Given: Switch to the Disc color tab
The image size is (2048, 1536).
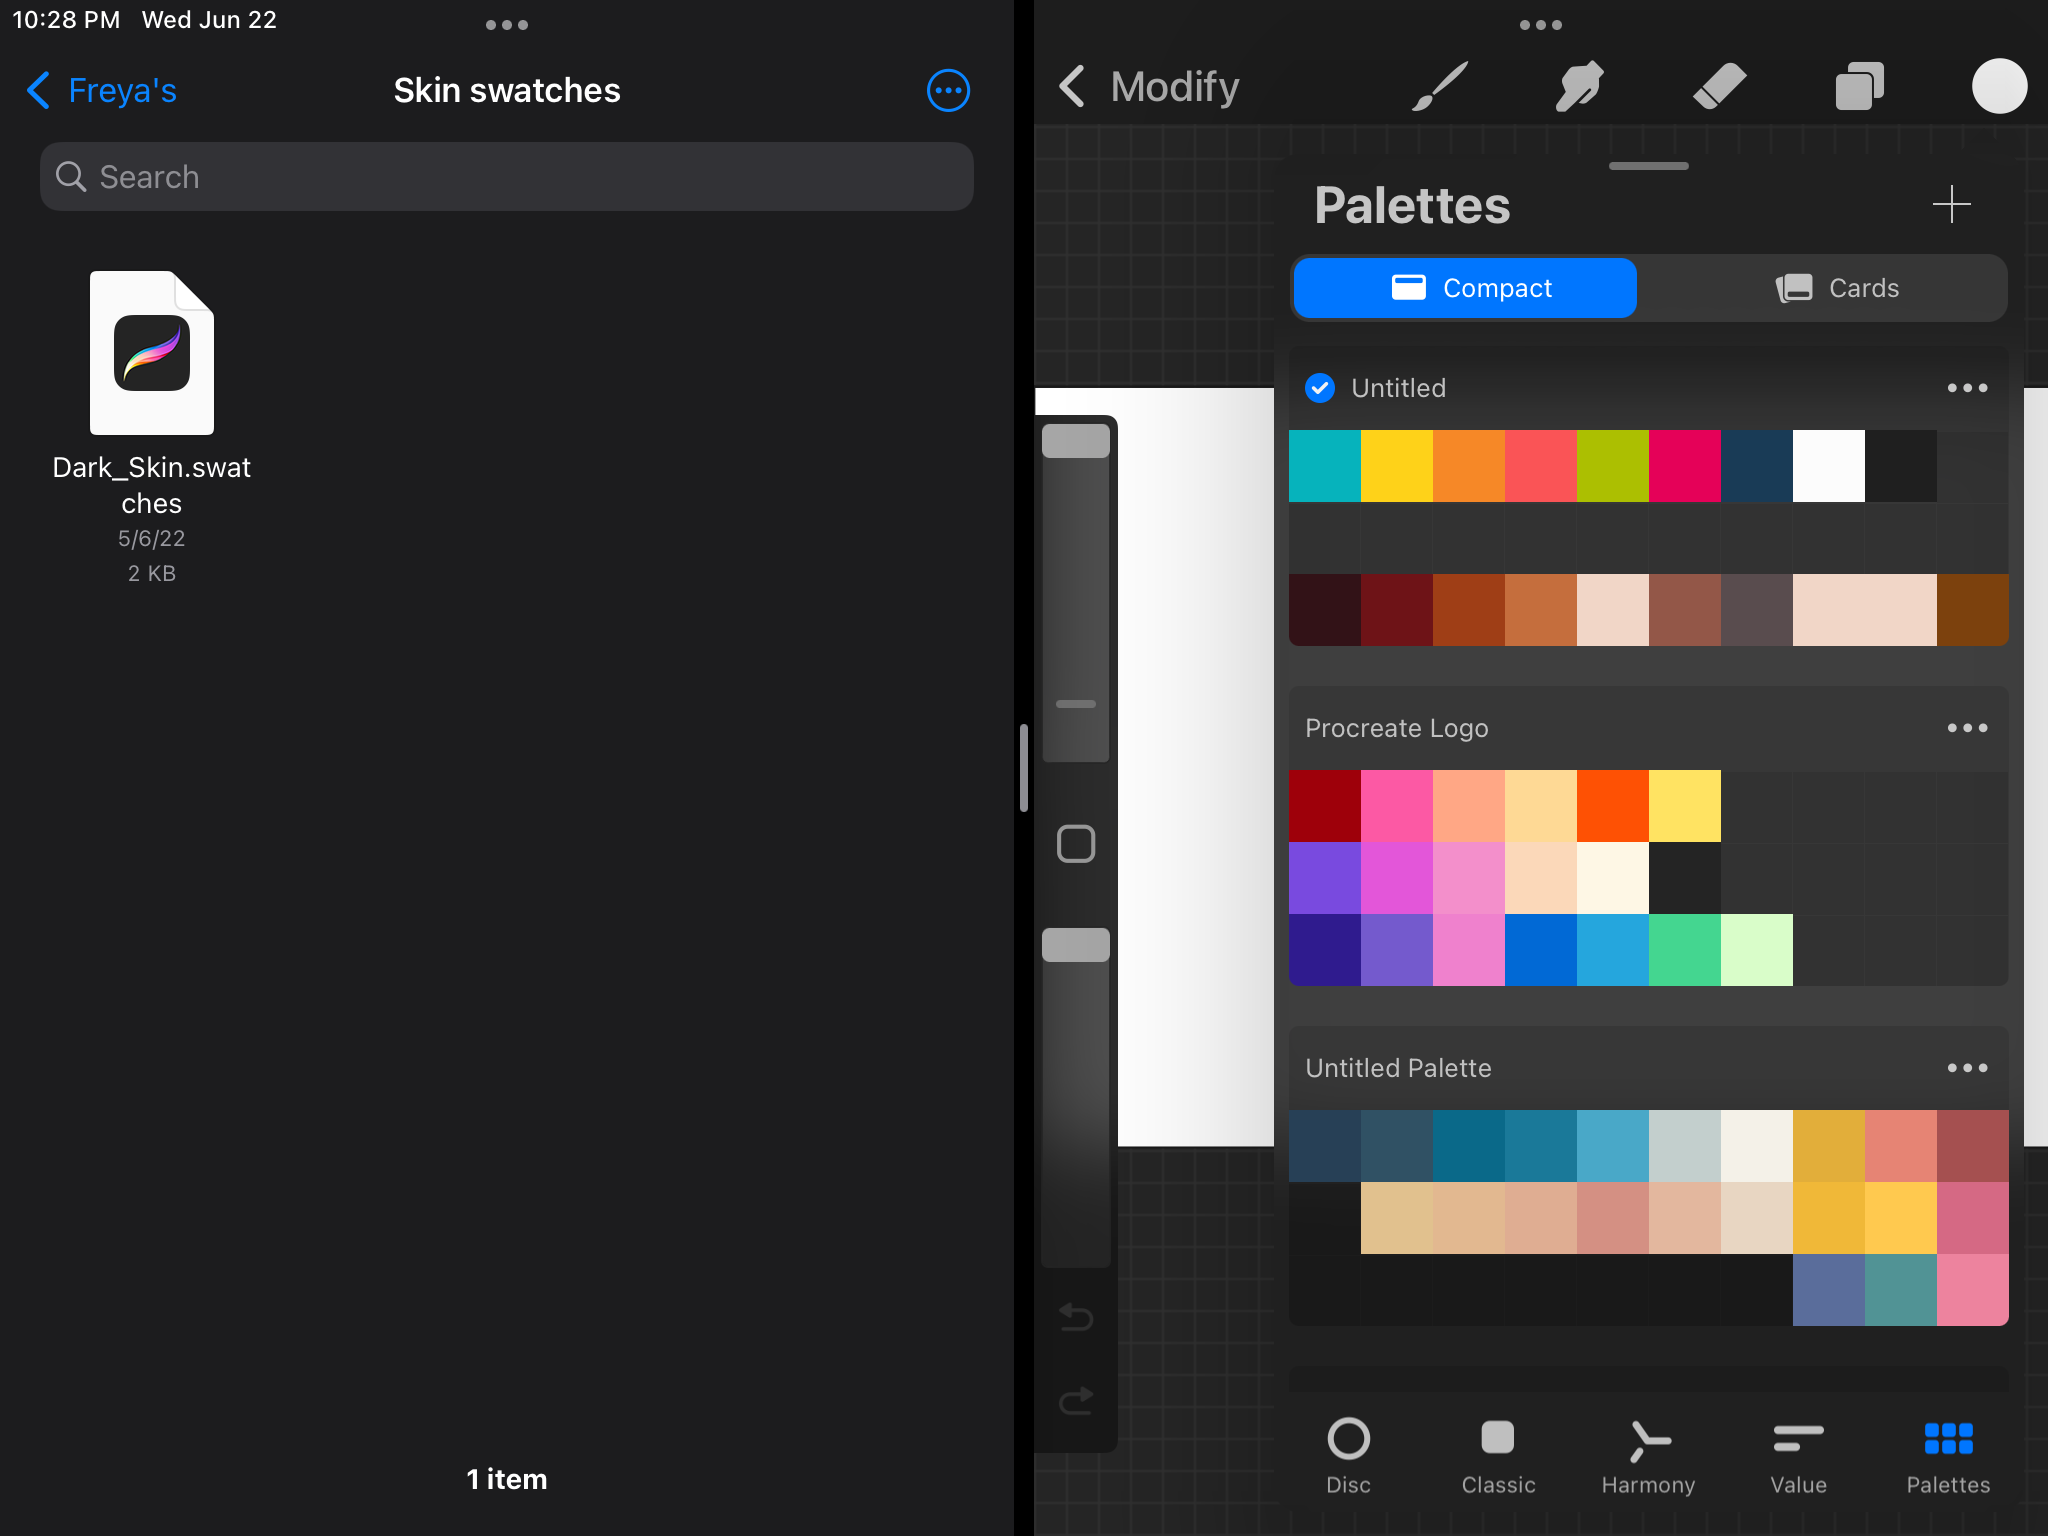Looking at the screenshot, I should (x=1348, y=1456).
